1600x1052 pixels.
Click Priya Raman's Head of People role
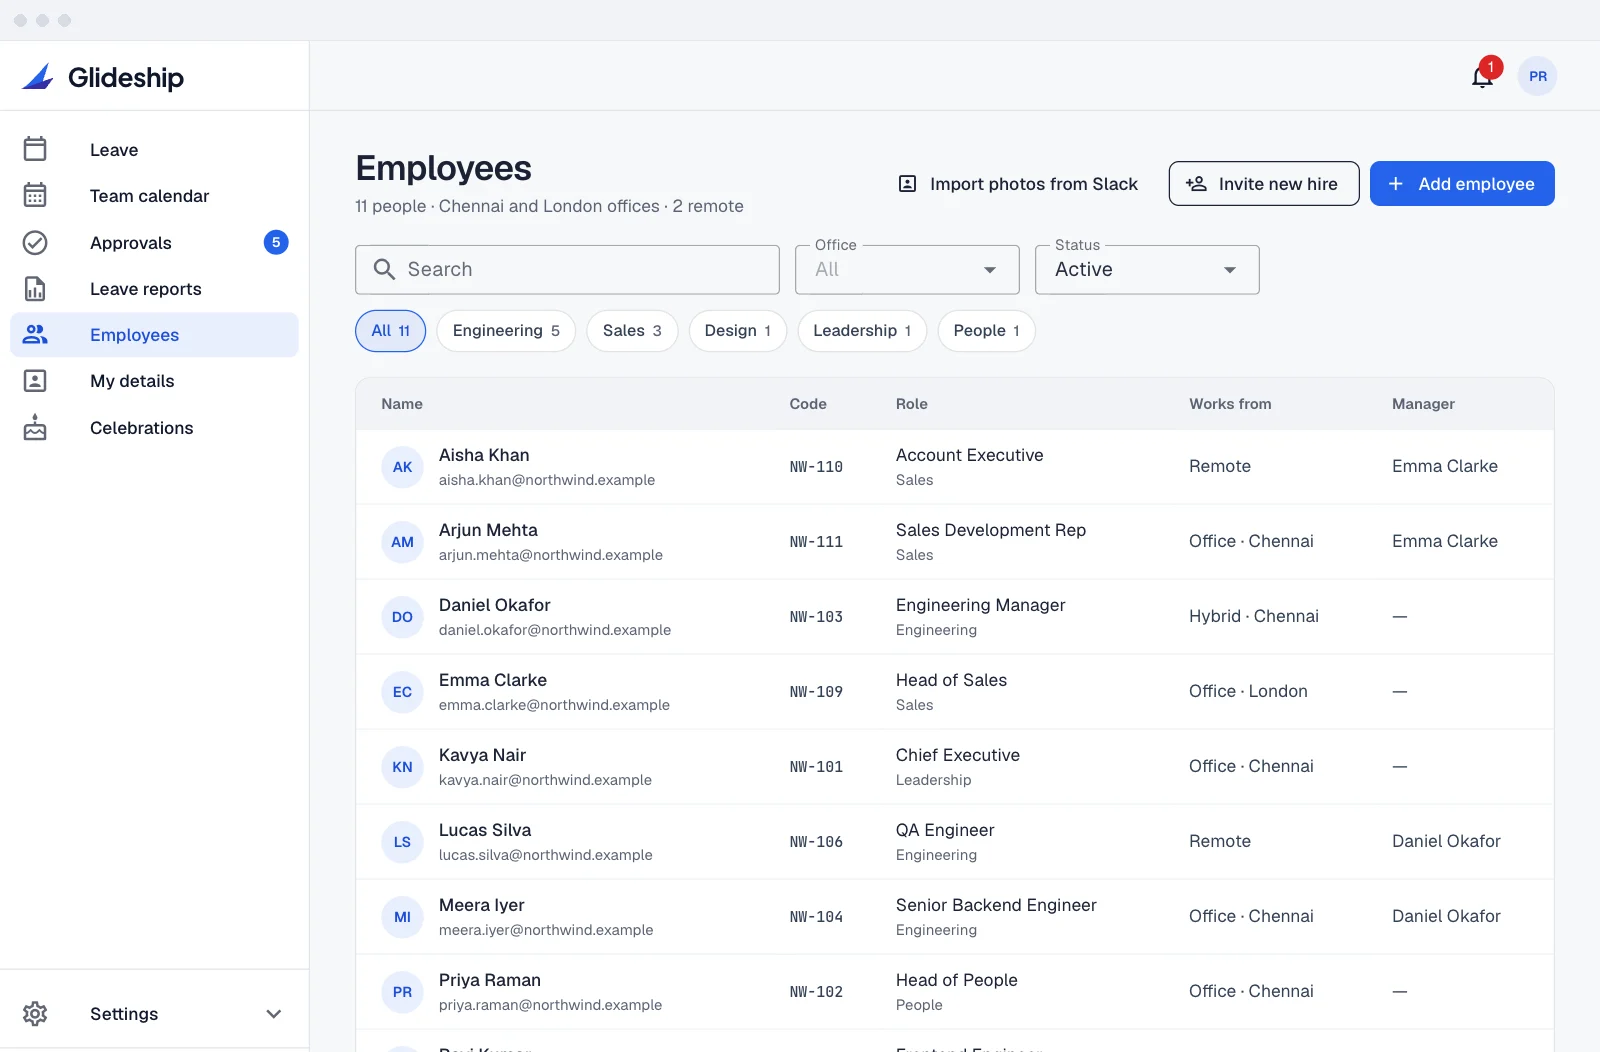coord(956,980)
